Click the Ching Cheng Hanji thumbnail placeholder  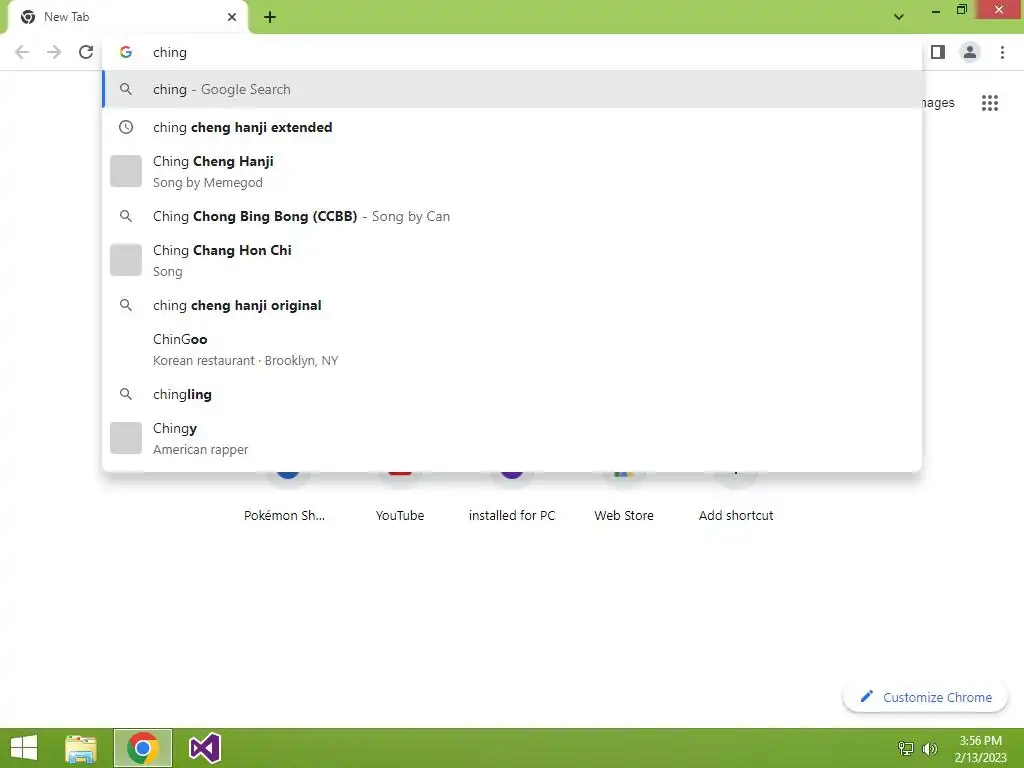click(x=126, y=171)
